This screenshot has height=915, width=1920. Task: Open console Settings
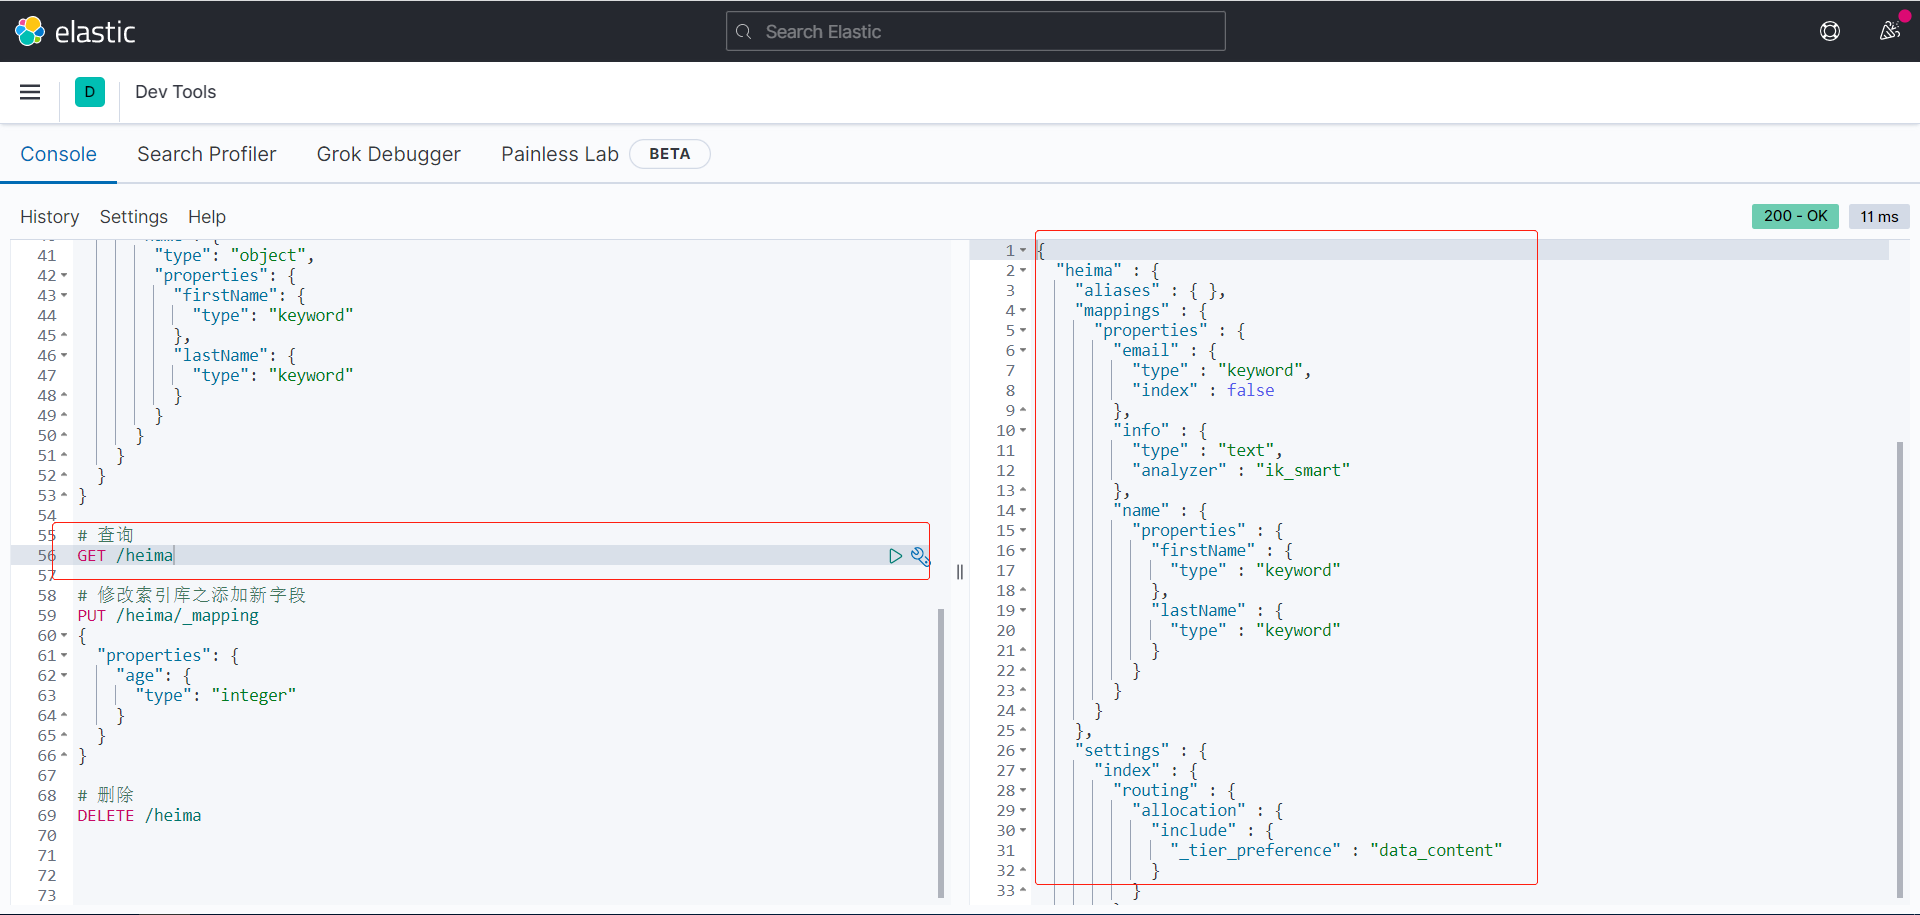pyautogui.click(x=133, y=217)
